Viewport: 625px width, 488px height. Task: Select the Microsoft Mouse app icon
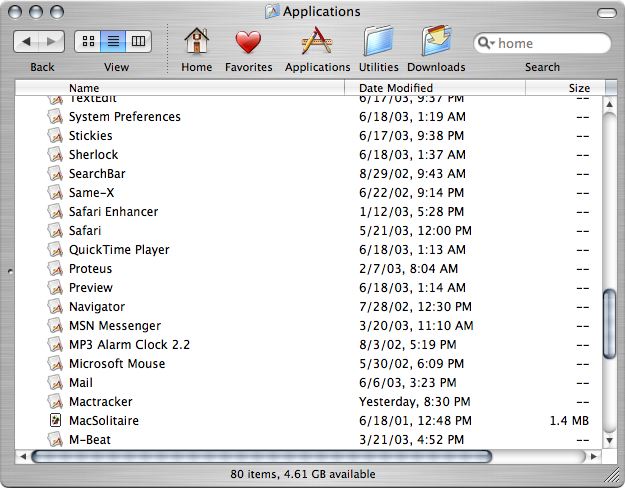[55, 364]
